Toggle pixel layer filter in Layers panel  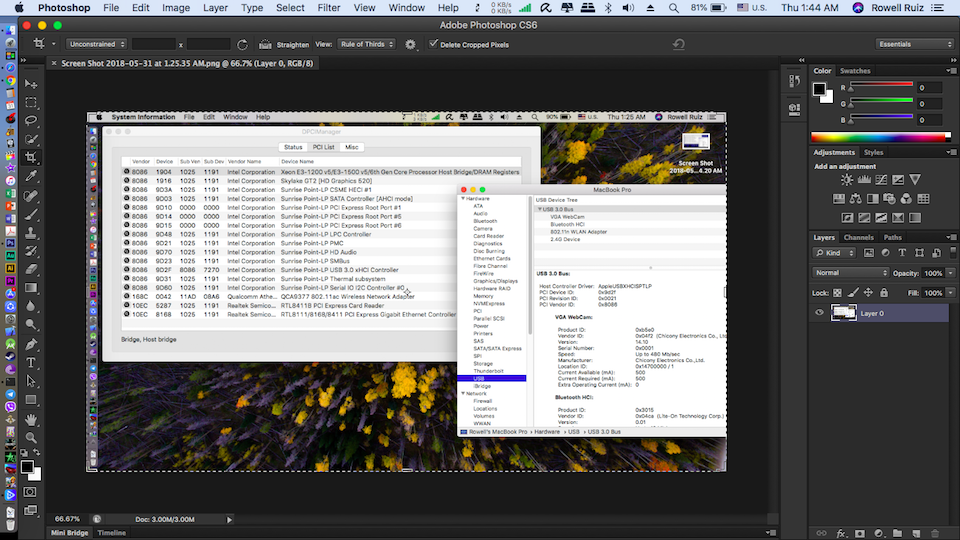pyautogui.click(x=869, y=253)
